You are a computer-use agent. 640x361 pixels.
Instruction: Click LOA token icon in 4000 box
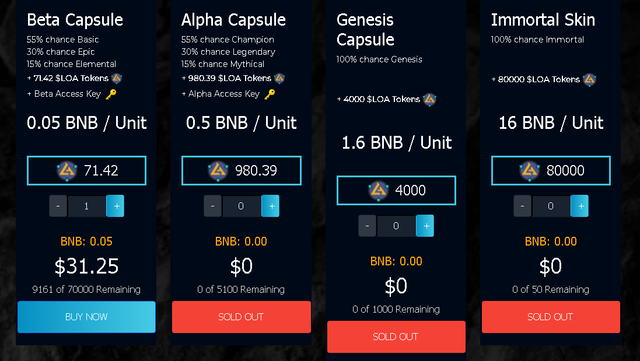(378, 191)
